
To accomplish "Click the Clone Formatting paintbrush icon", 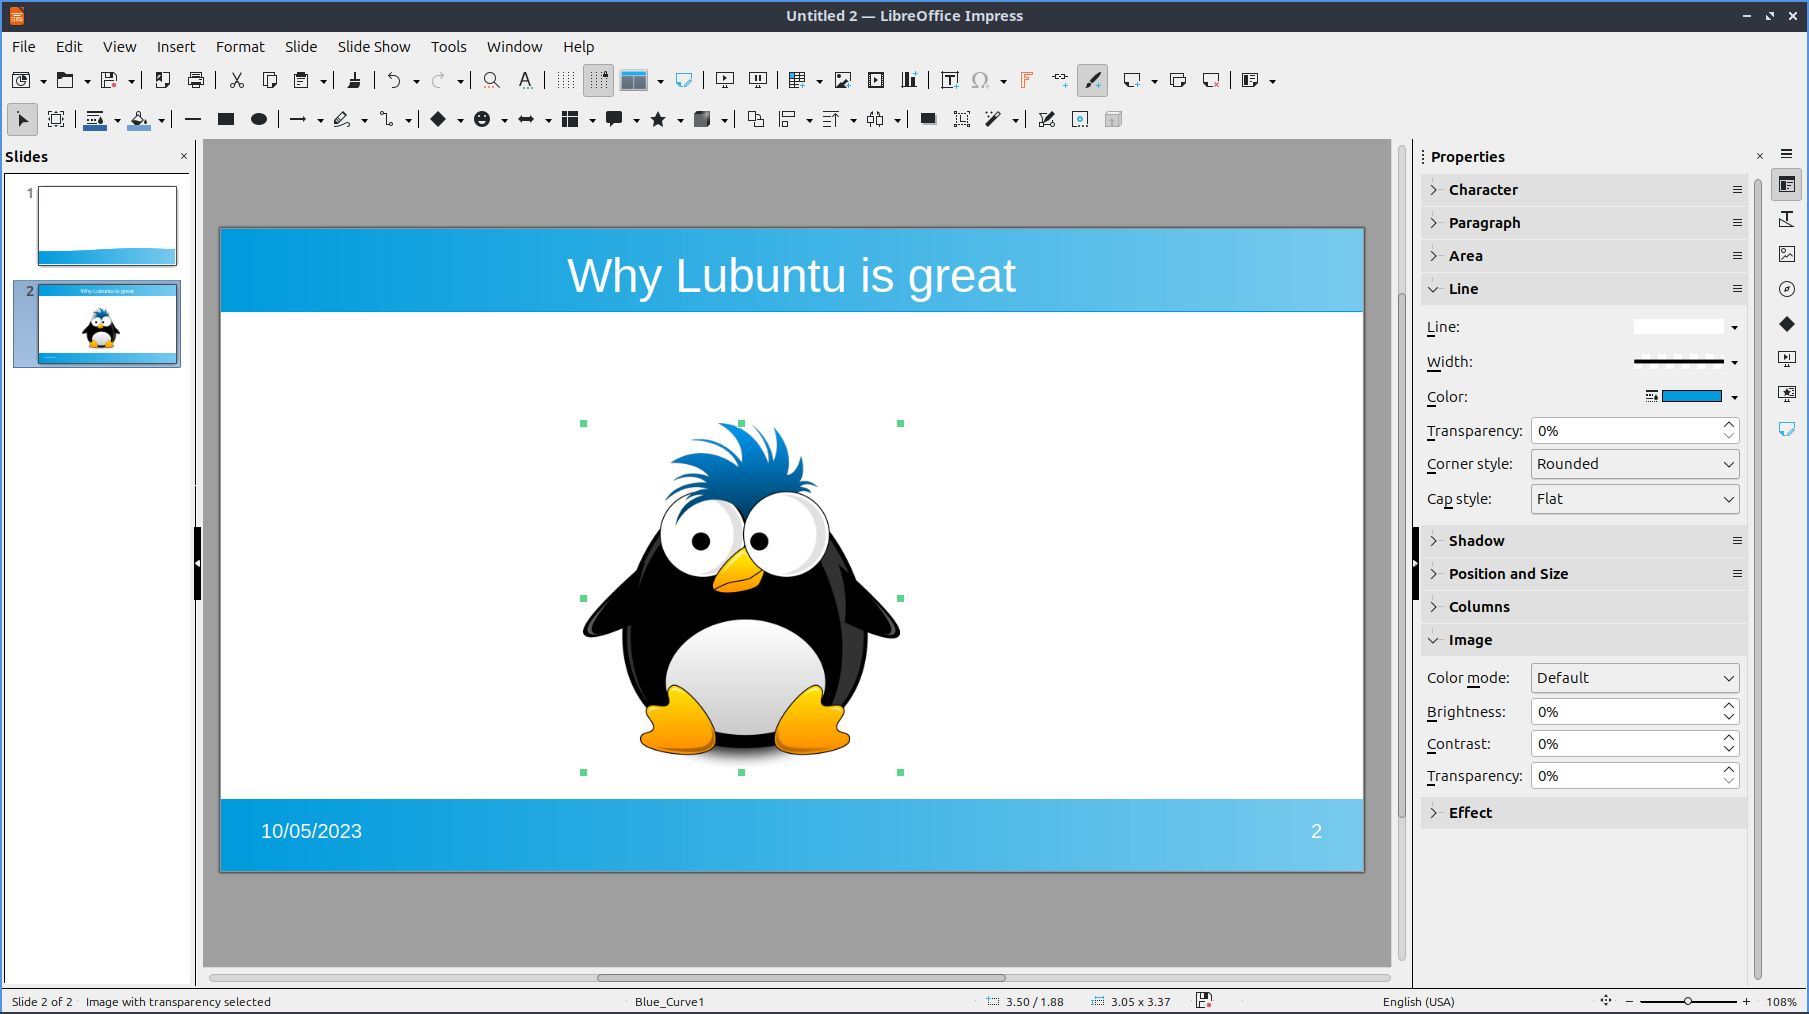I will tap(354, 80).
